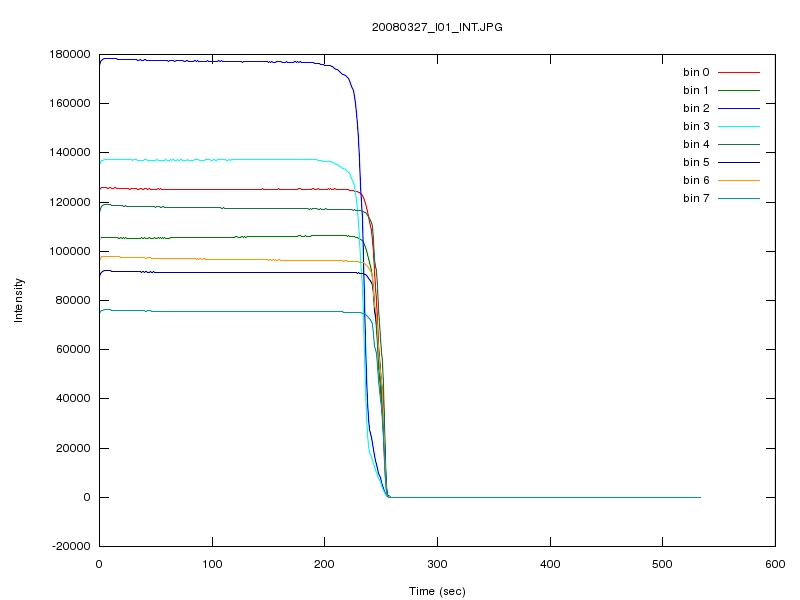800x600 pixels.
Task: Click the 'Intensity' y-axis label
Action: (x=18, y=300)
